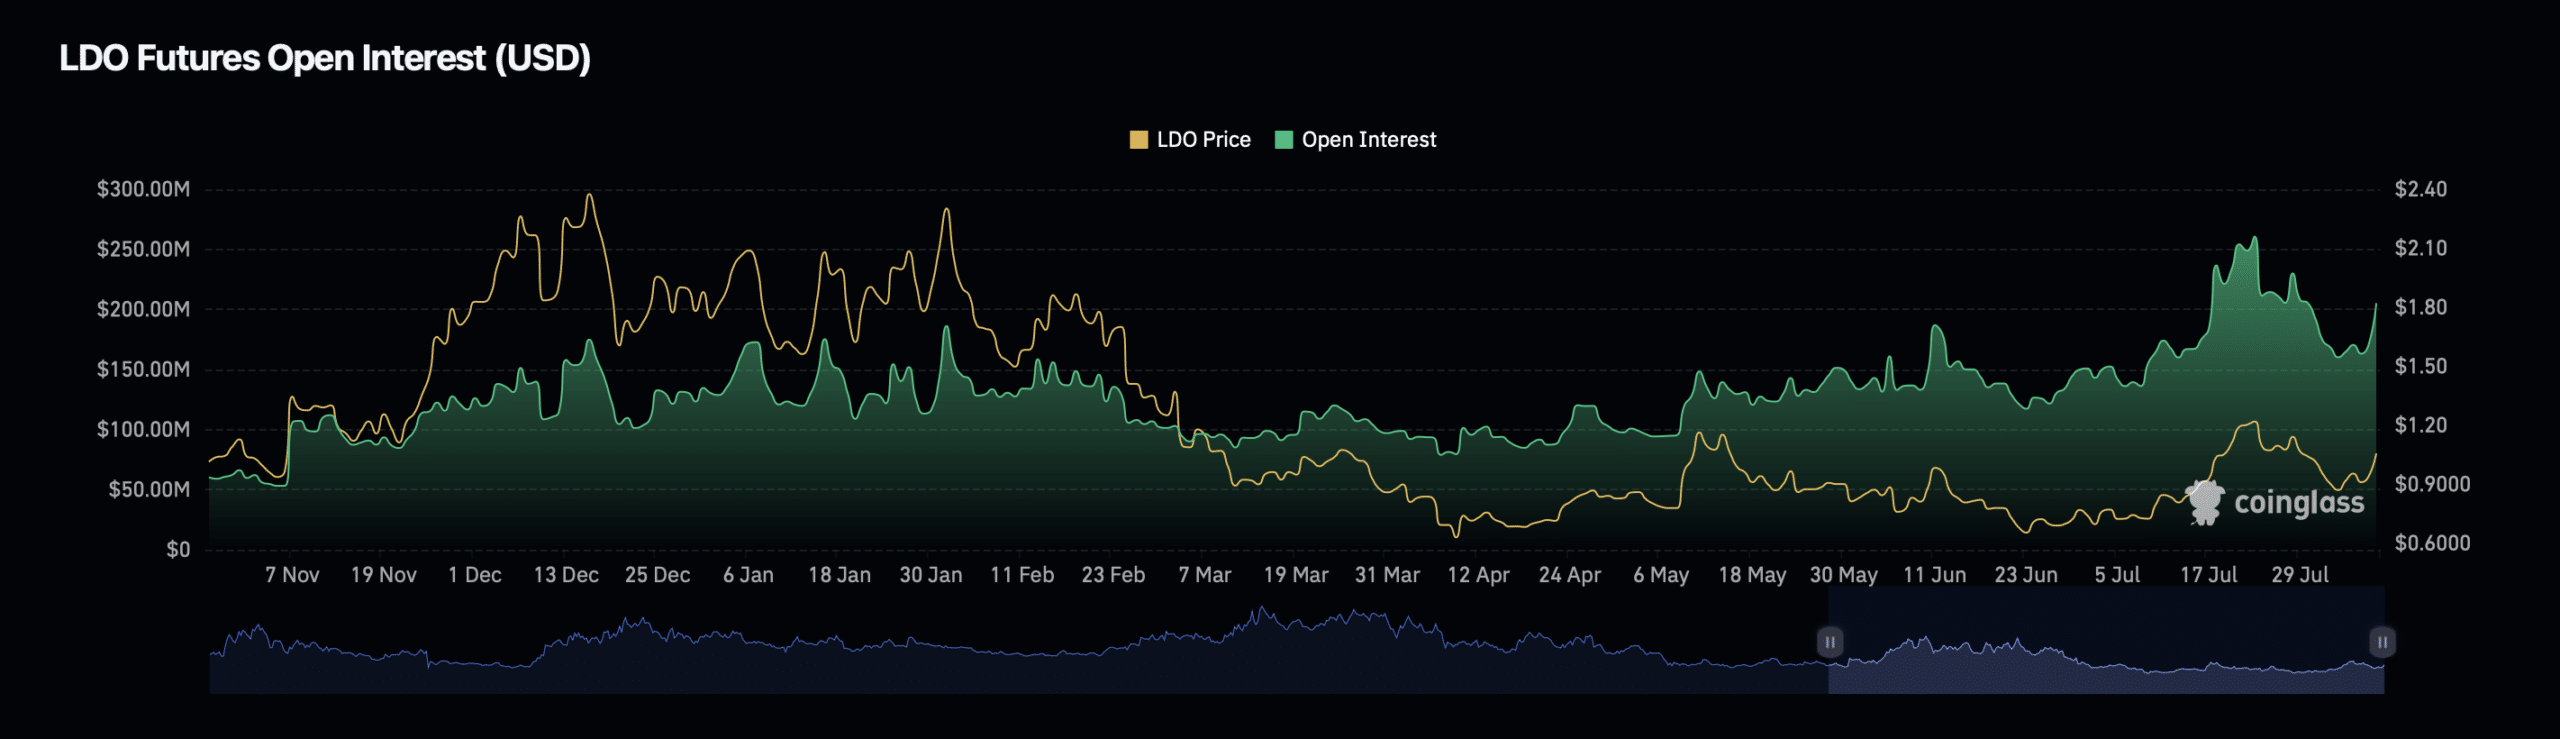Select the 7 Mar axis date
The width and height of the screenshot is (2560, 739).
1204,575
